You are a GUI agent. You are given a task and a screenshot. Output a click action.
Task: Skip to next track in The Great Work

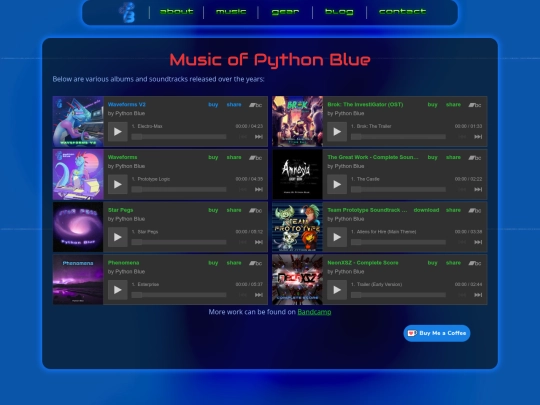478,189
